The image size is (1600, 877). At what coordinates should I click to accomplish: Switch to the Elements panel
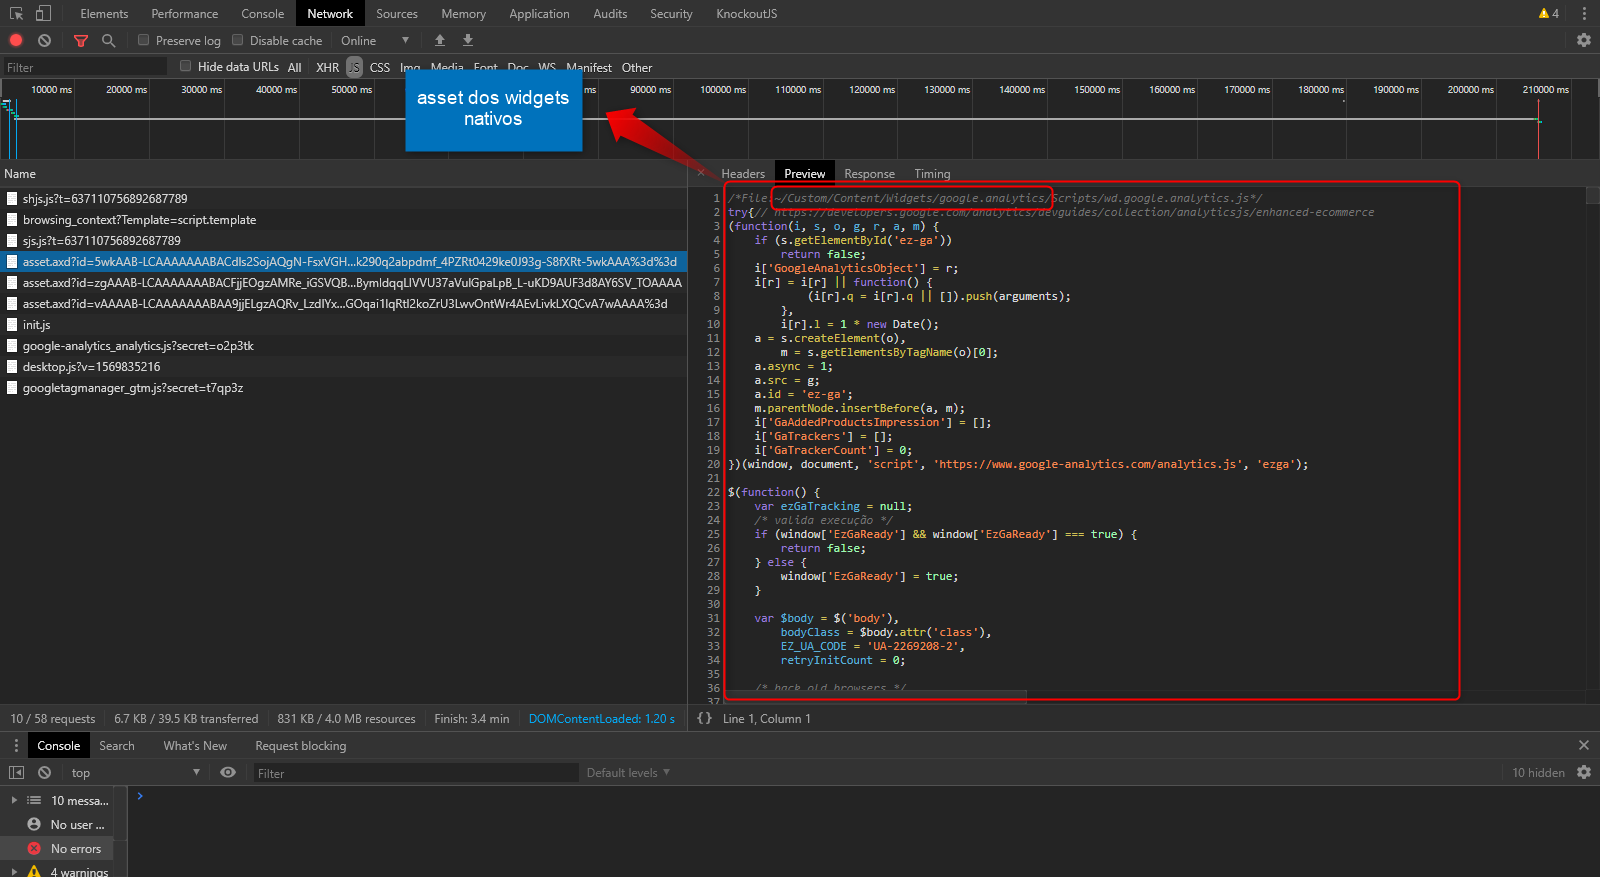[104, 14]
